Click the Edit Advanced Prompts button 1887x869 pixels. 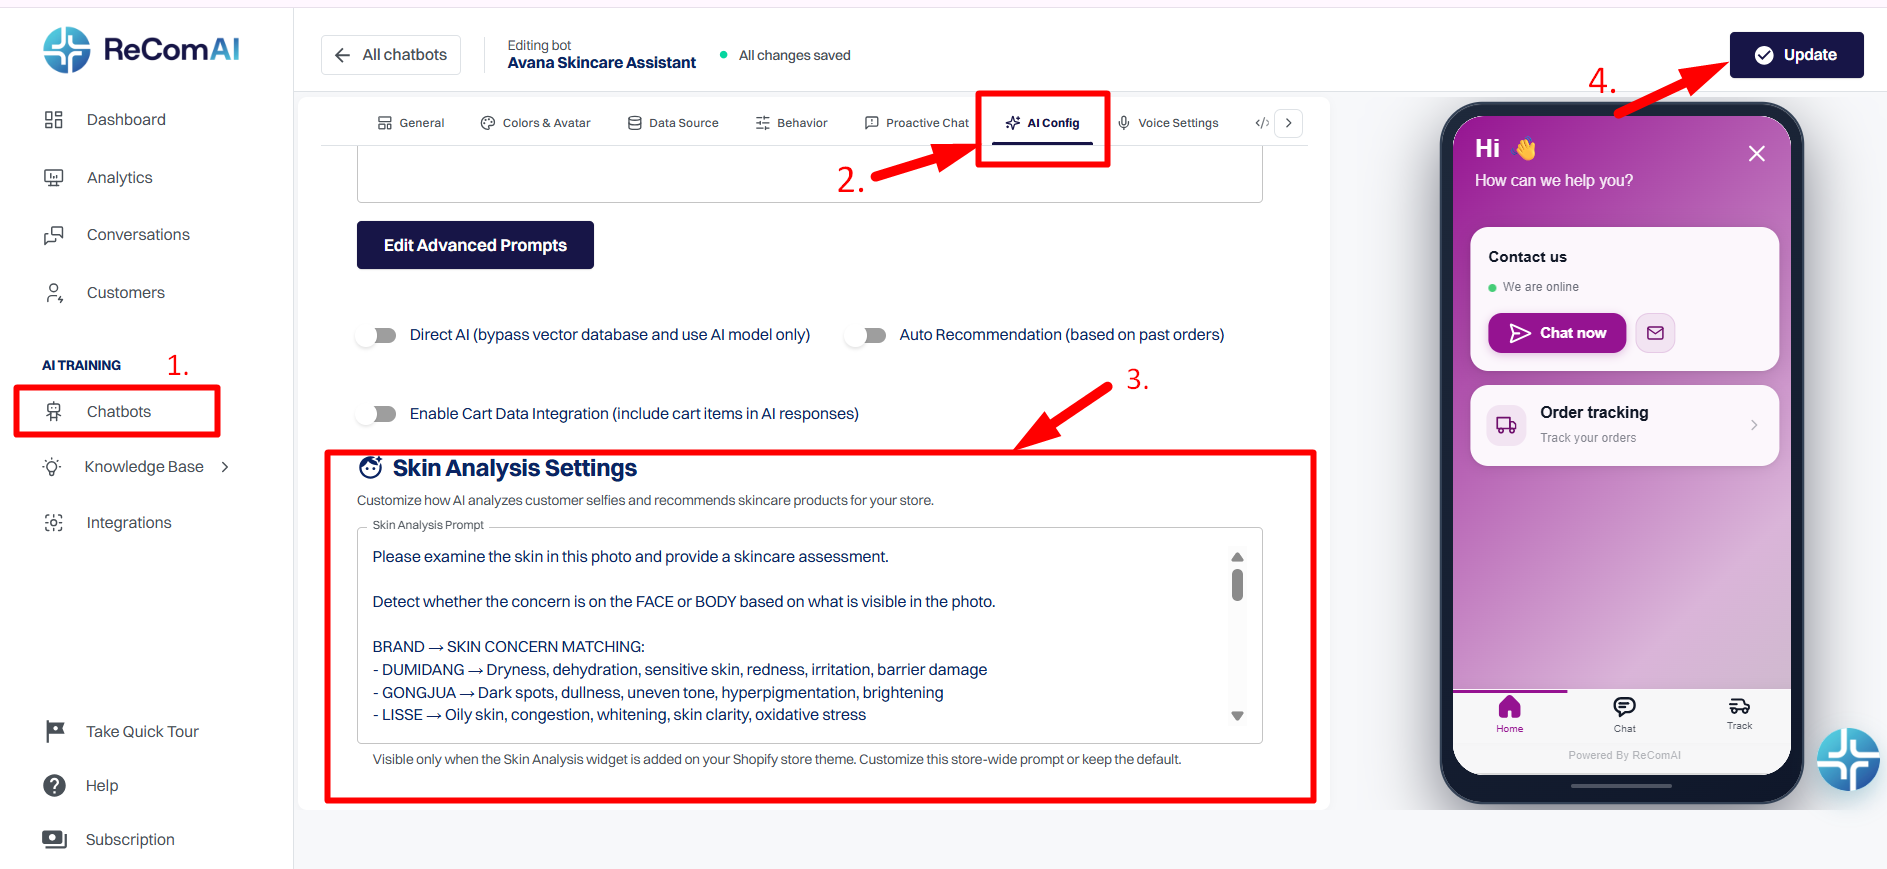tap(475, 245)
